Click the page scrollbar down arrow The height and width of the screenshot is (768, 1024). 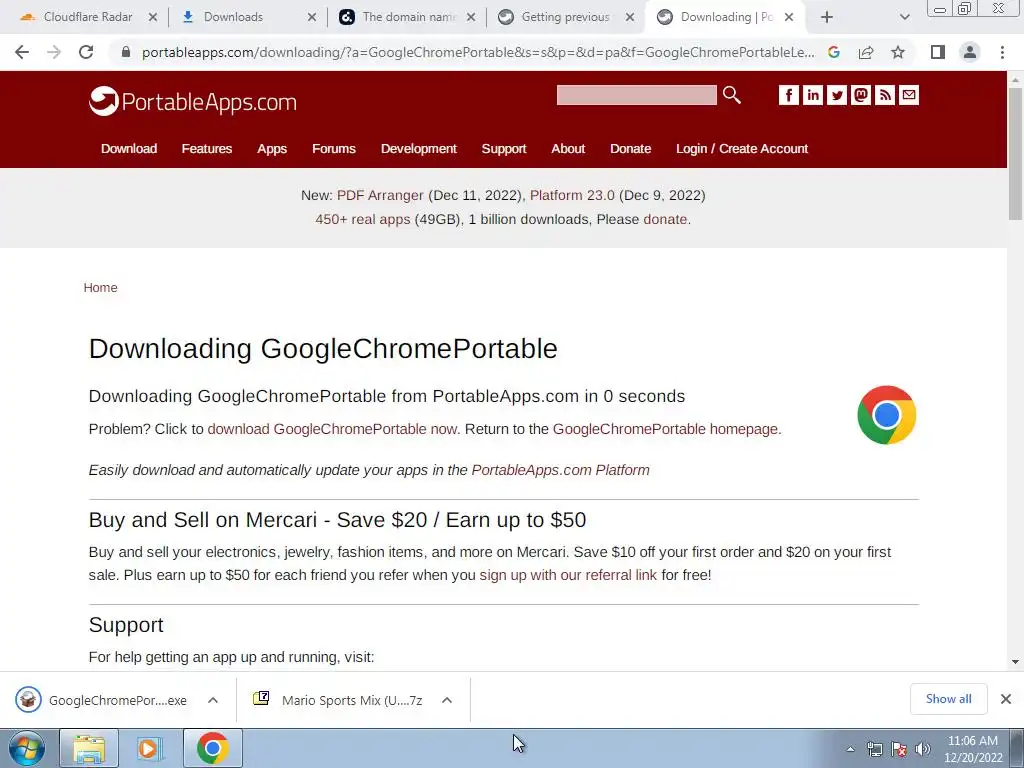click(x=1015, y=662)
